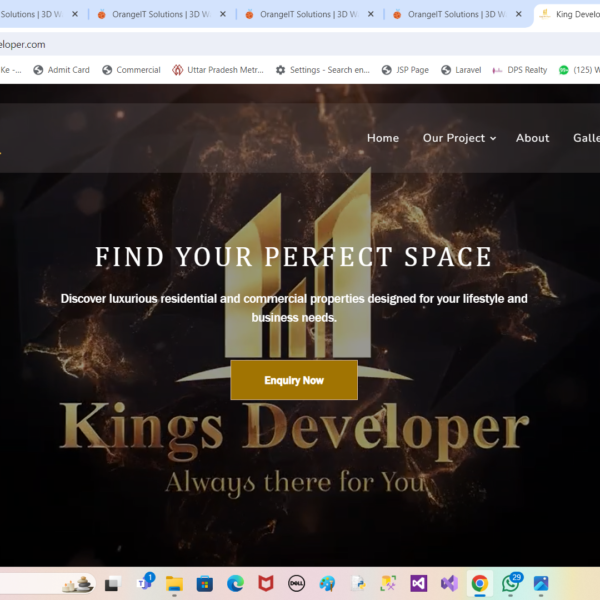This screenshot has height=600, width=600.
Task: Open File Explorer from the taskbar
Action: [174, 583]
